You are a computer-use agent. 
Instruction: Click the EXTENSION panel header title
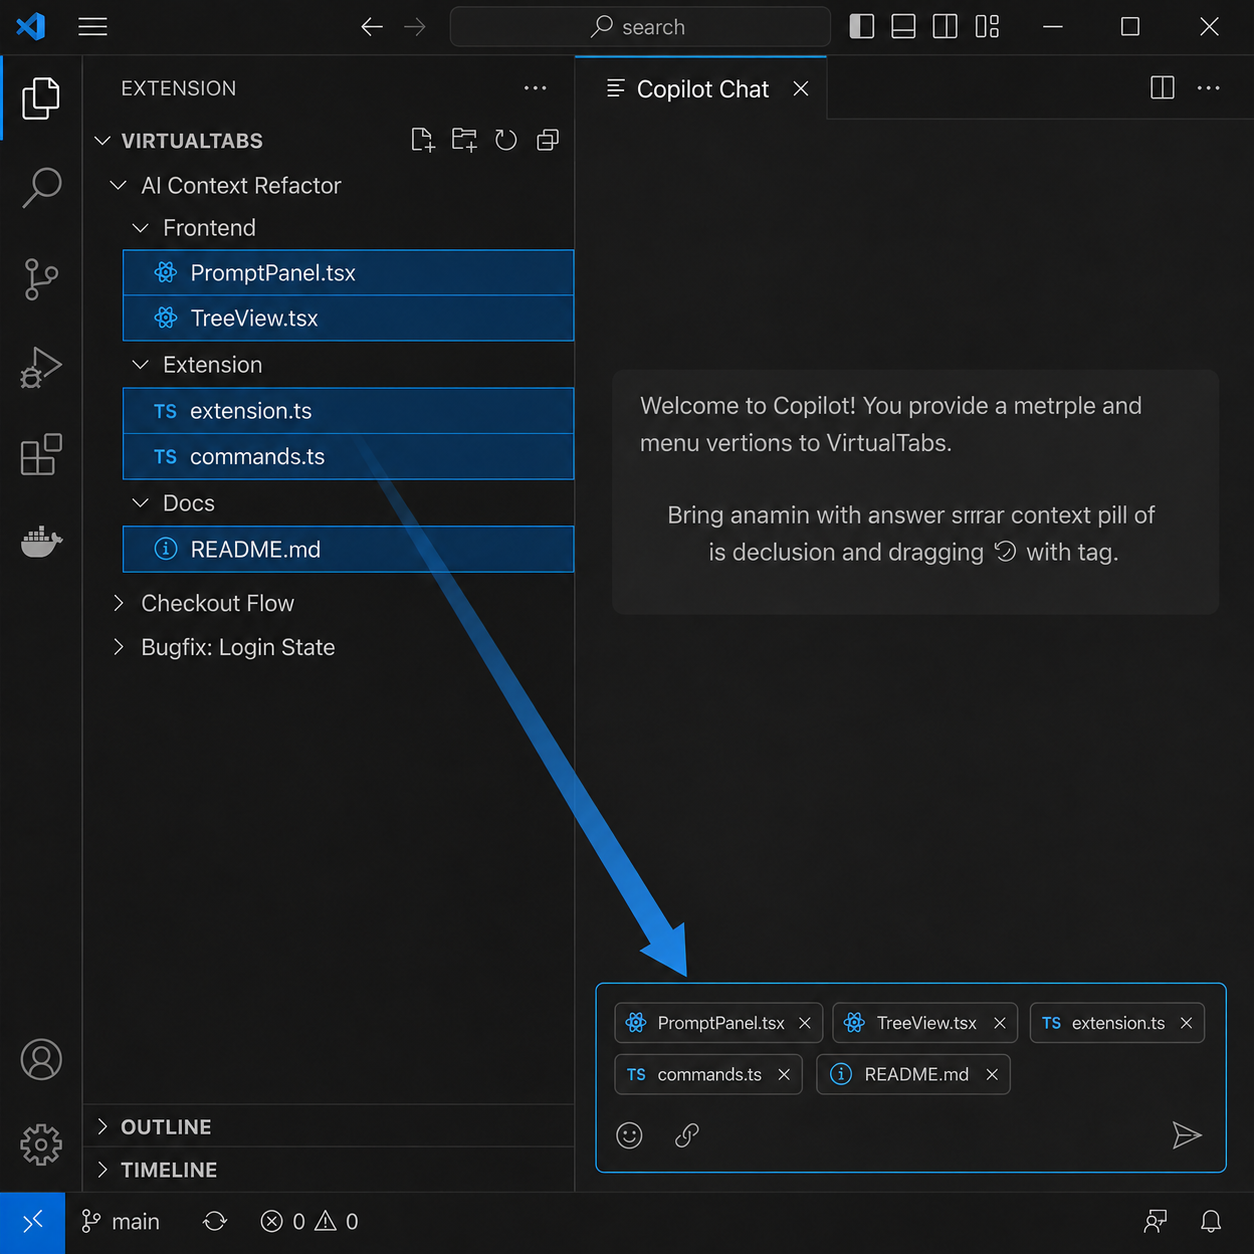[x=179, y=88]
